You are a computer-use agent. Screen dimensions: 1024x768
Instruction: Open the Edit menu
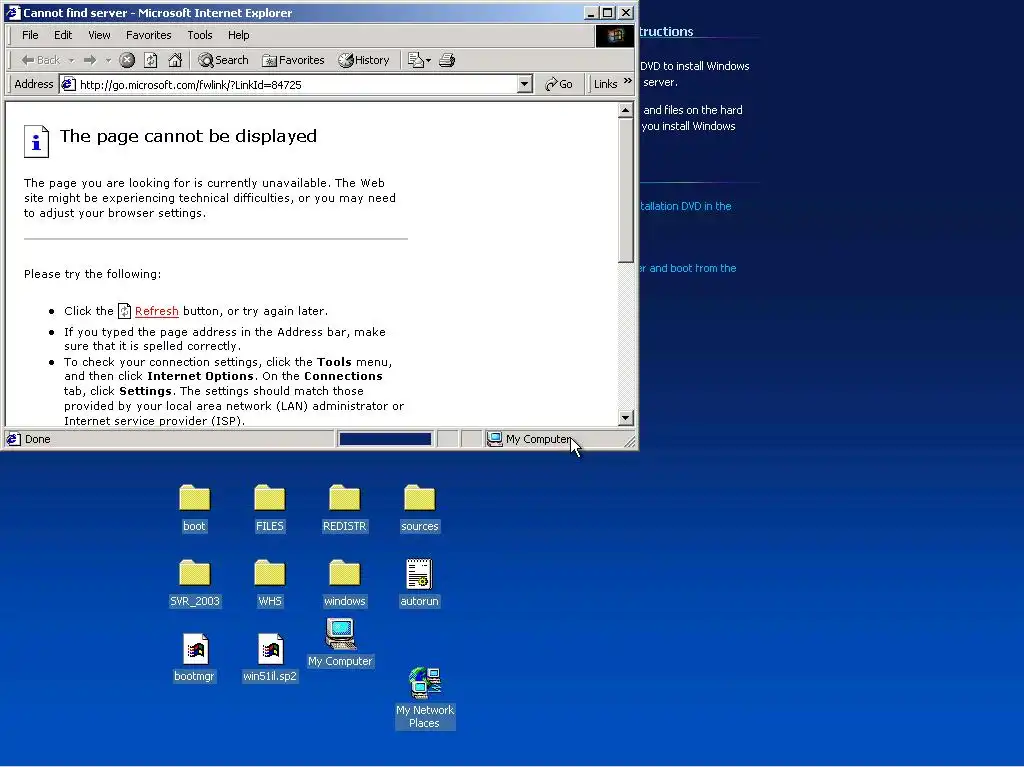(63, 35)
